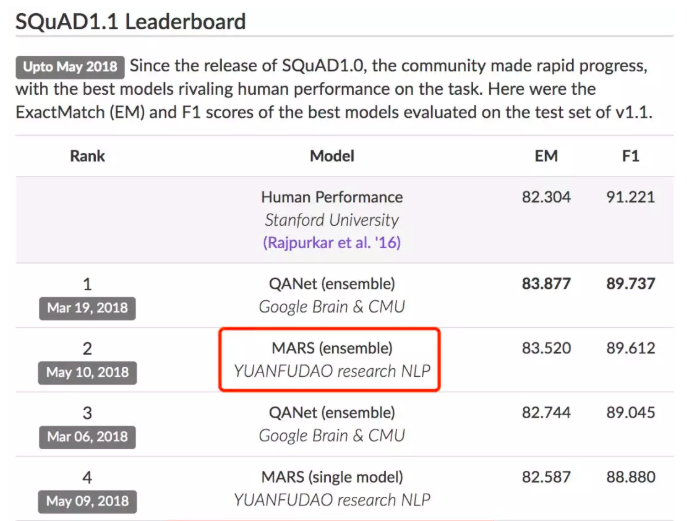Click the Model column header
The width and height of the screenshot is (687, 521).
coord(332,156)
